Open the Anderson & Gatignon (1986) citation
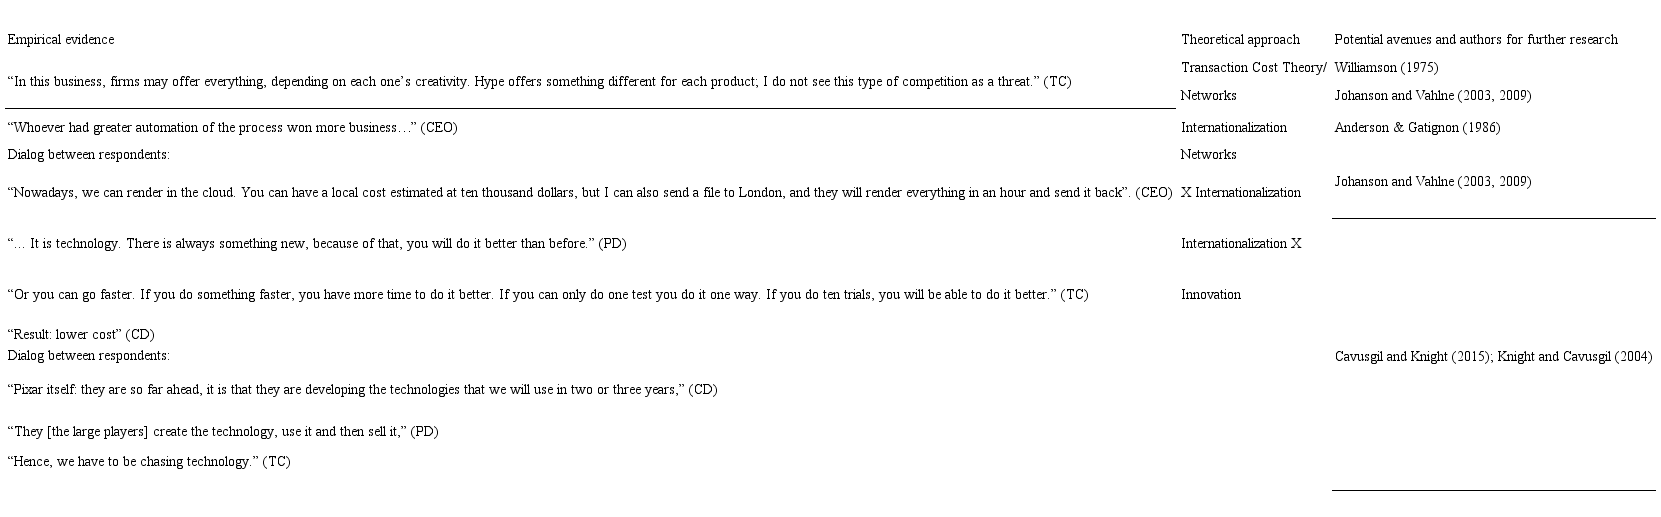Viewport: 1661px width, 517px height. pyautogui.click(x=1417, y=128)
